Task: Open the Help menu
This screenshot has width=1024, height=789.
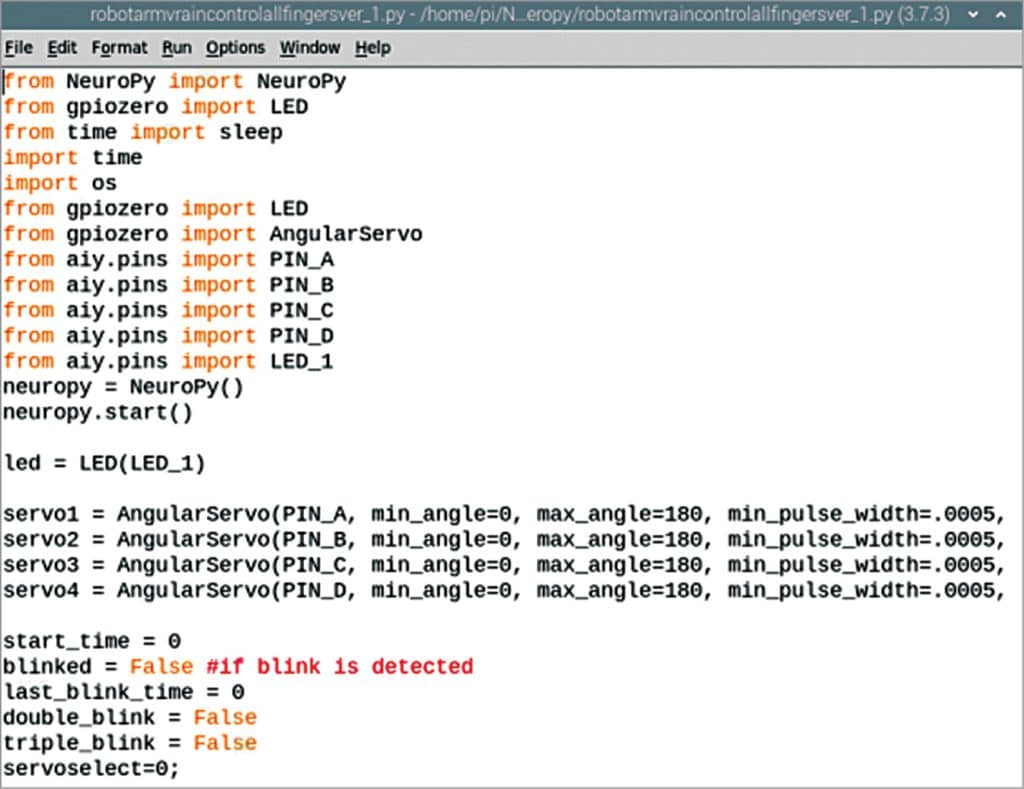Action: (x=373, y=48)
